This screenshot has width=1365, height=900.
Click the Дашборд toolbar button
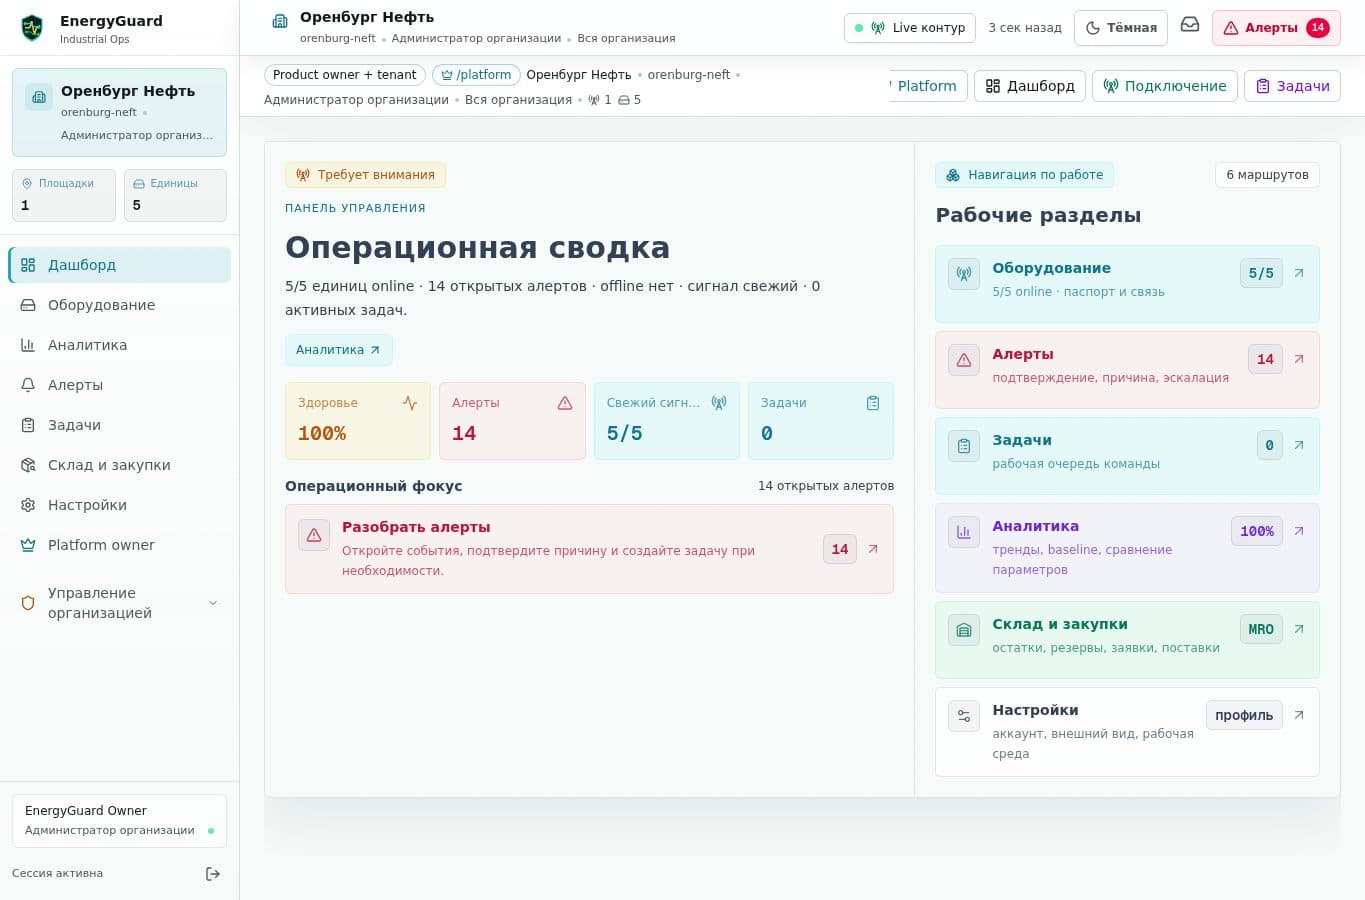(1030, 86)
